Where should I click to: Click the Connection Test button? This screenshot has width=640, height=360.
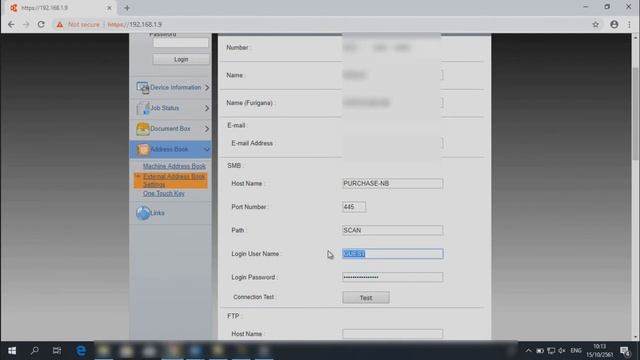point(366,298)
